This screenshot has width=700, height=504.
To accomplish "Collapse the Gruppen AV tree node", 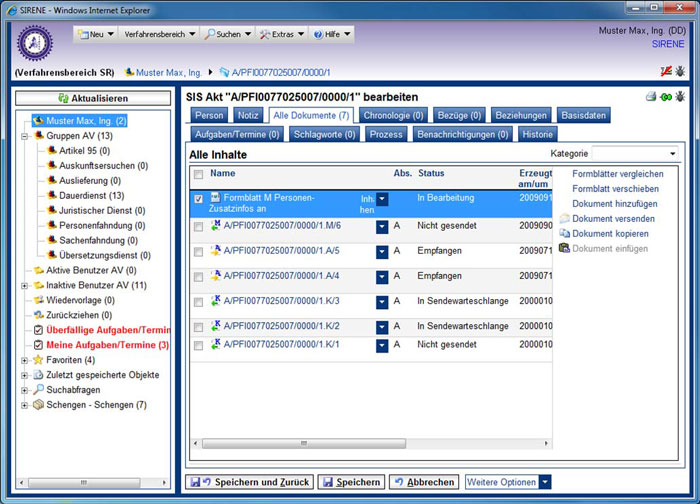I will (x=25, y=135).
